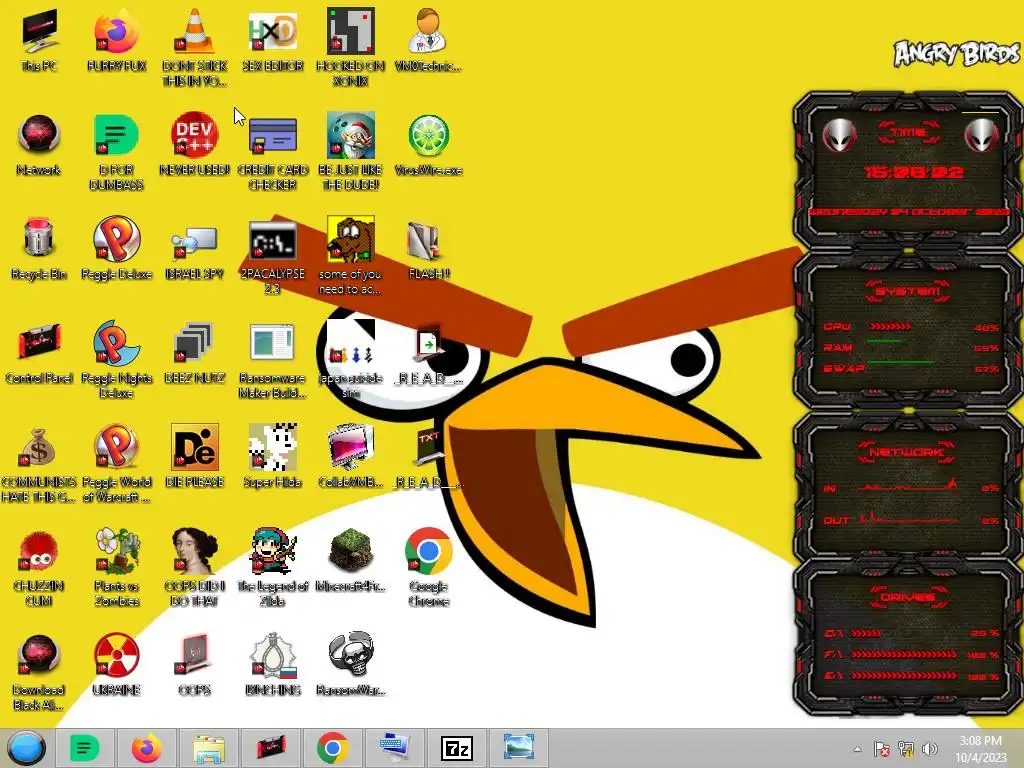Select the Recycle Bin icon
The image size is (1024, 768).
tap(39, 249)
